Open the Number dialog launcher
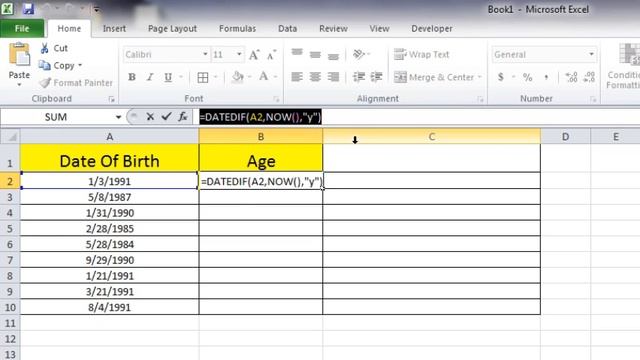640x360 pixels. 593,99
